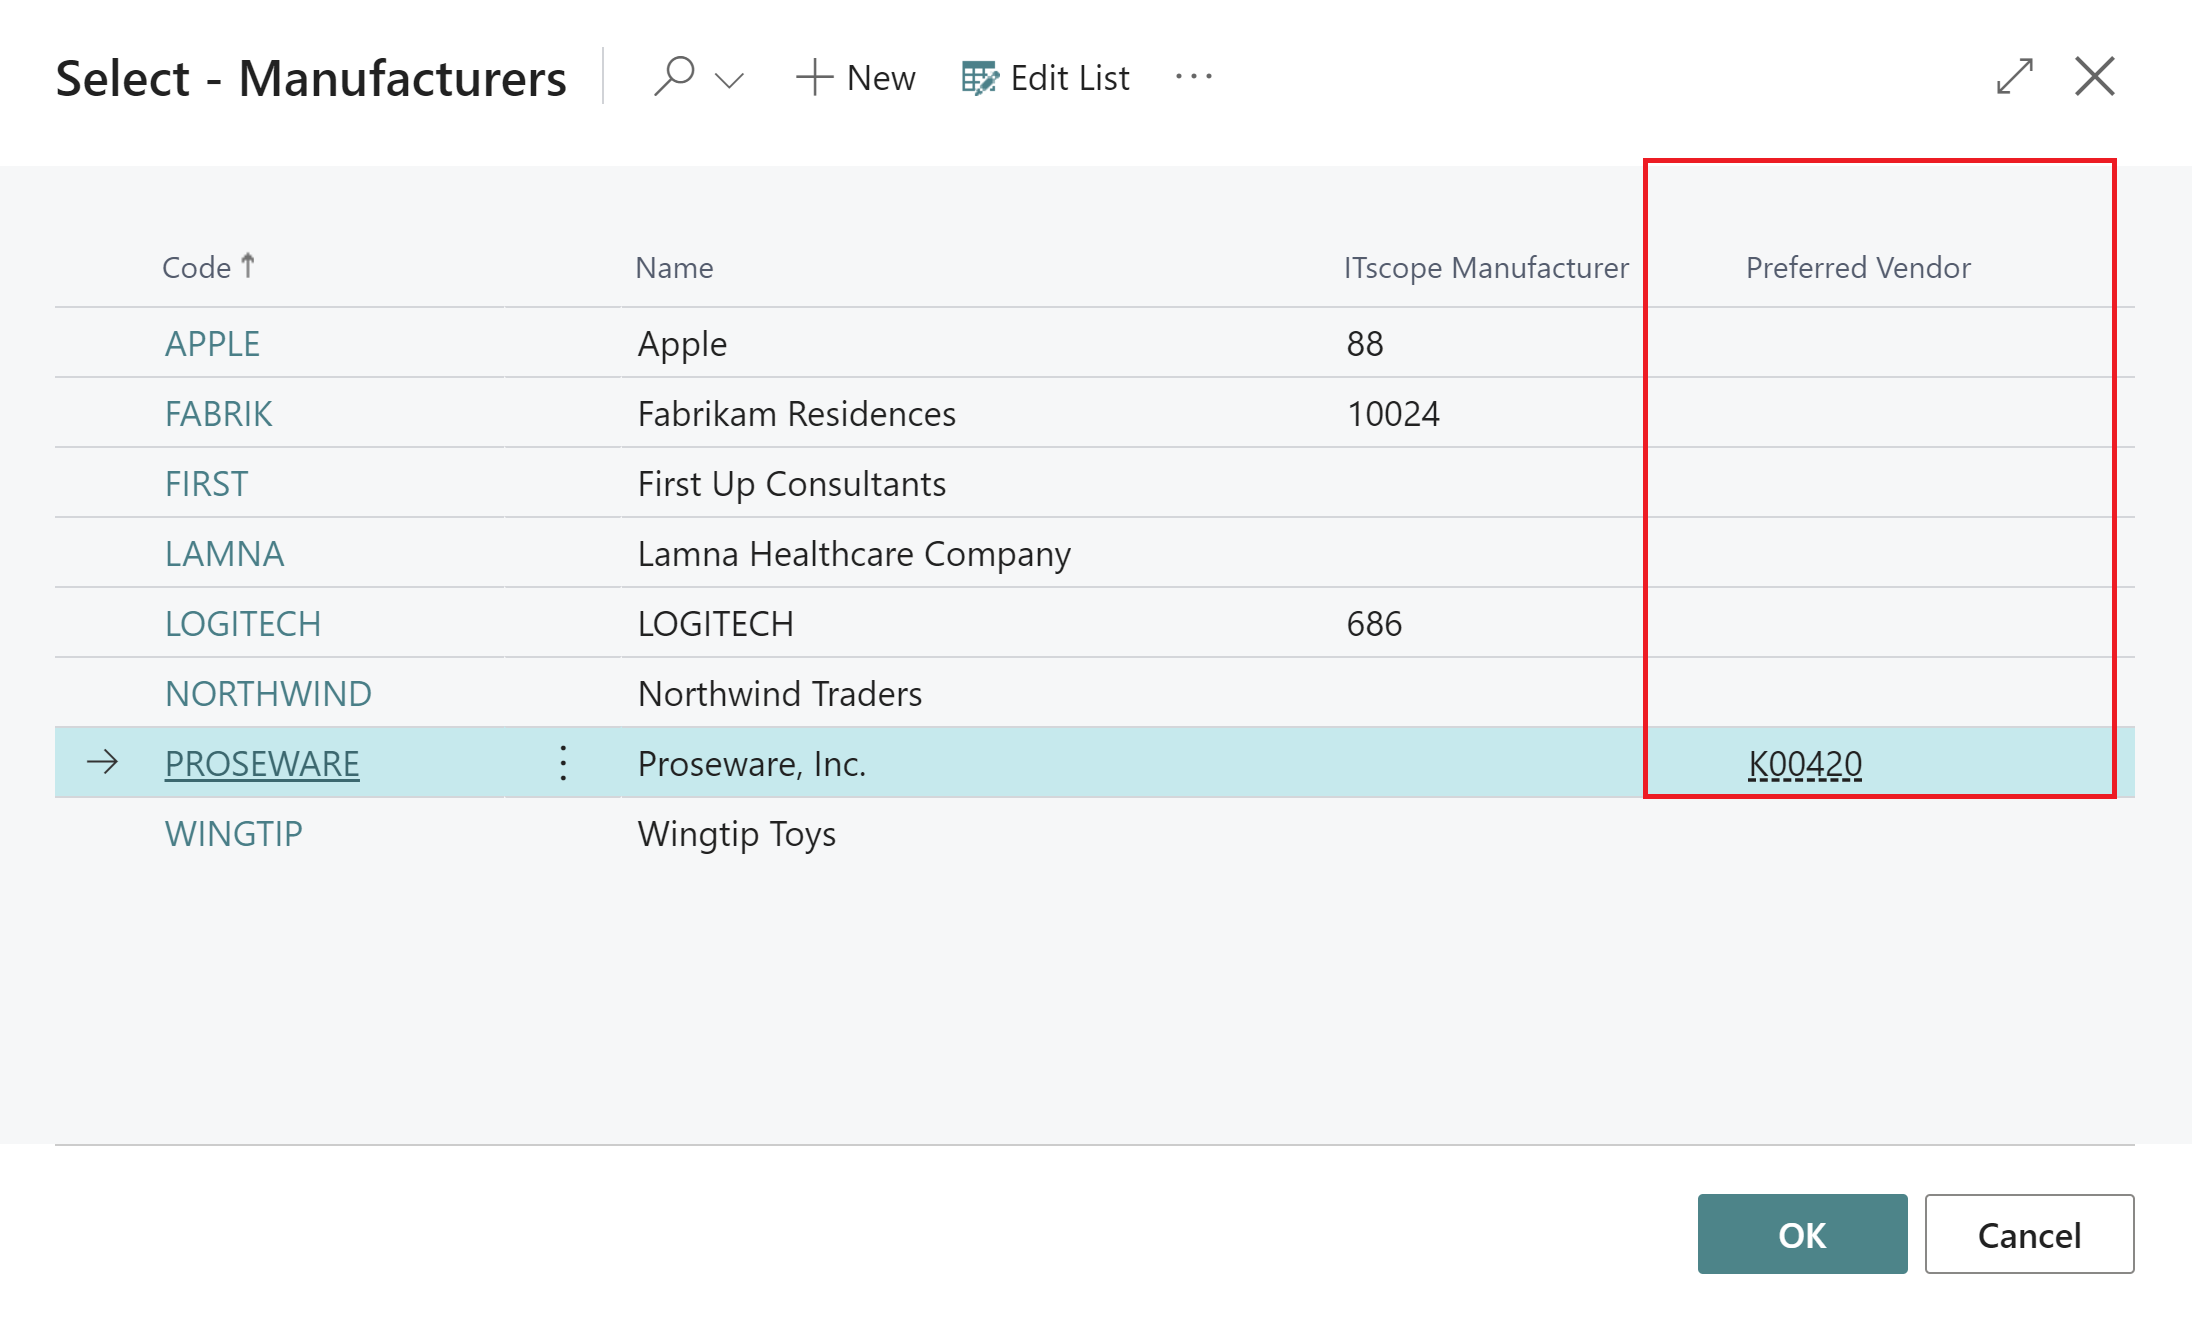Open row actions menu for PROSEWARE
Screen dimensions: 2192x1330
563,763
